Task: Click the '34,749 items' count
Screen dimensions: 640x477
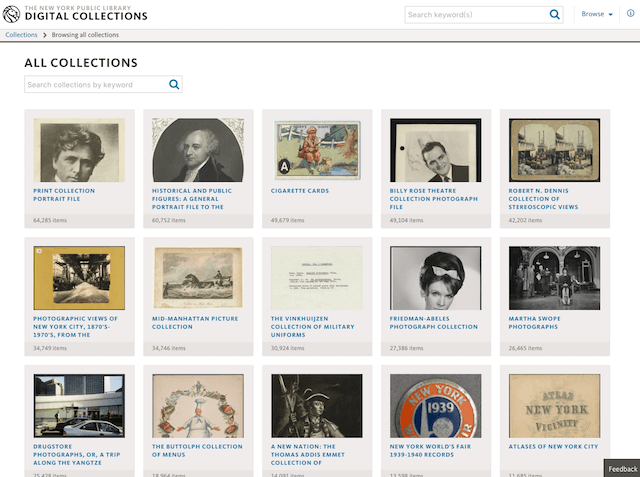Action: click(50, 348)
